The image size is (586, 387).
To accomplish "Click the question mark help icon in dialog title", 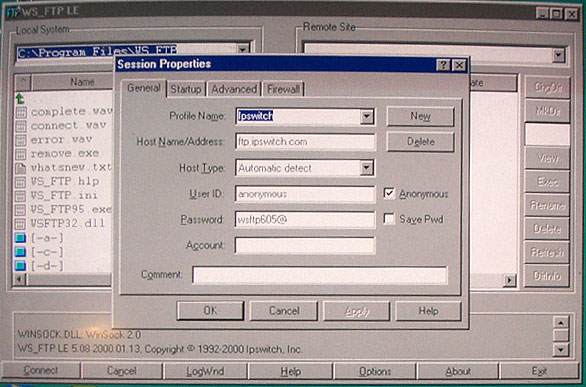I will pyautogui.click(x=443, y=65).
